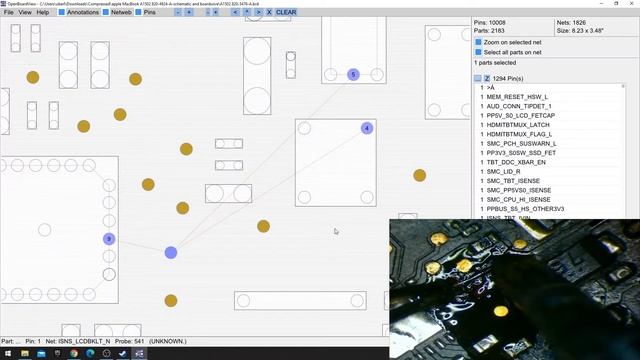Open the File menu
Viewport: 640px width, 360px height.
[9, 12]
